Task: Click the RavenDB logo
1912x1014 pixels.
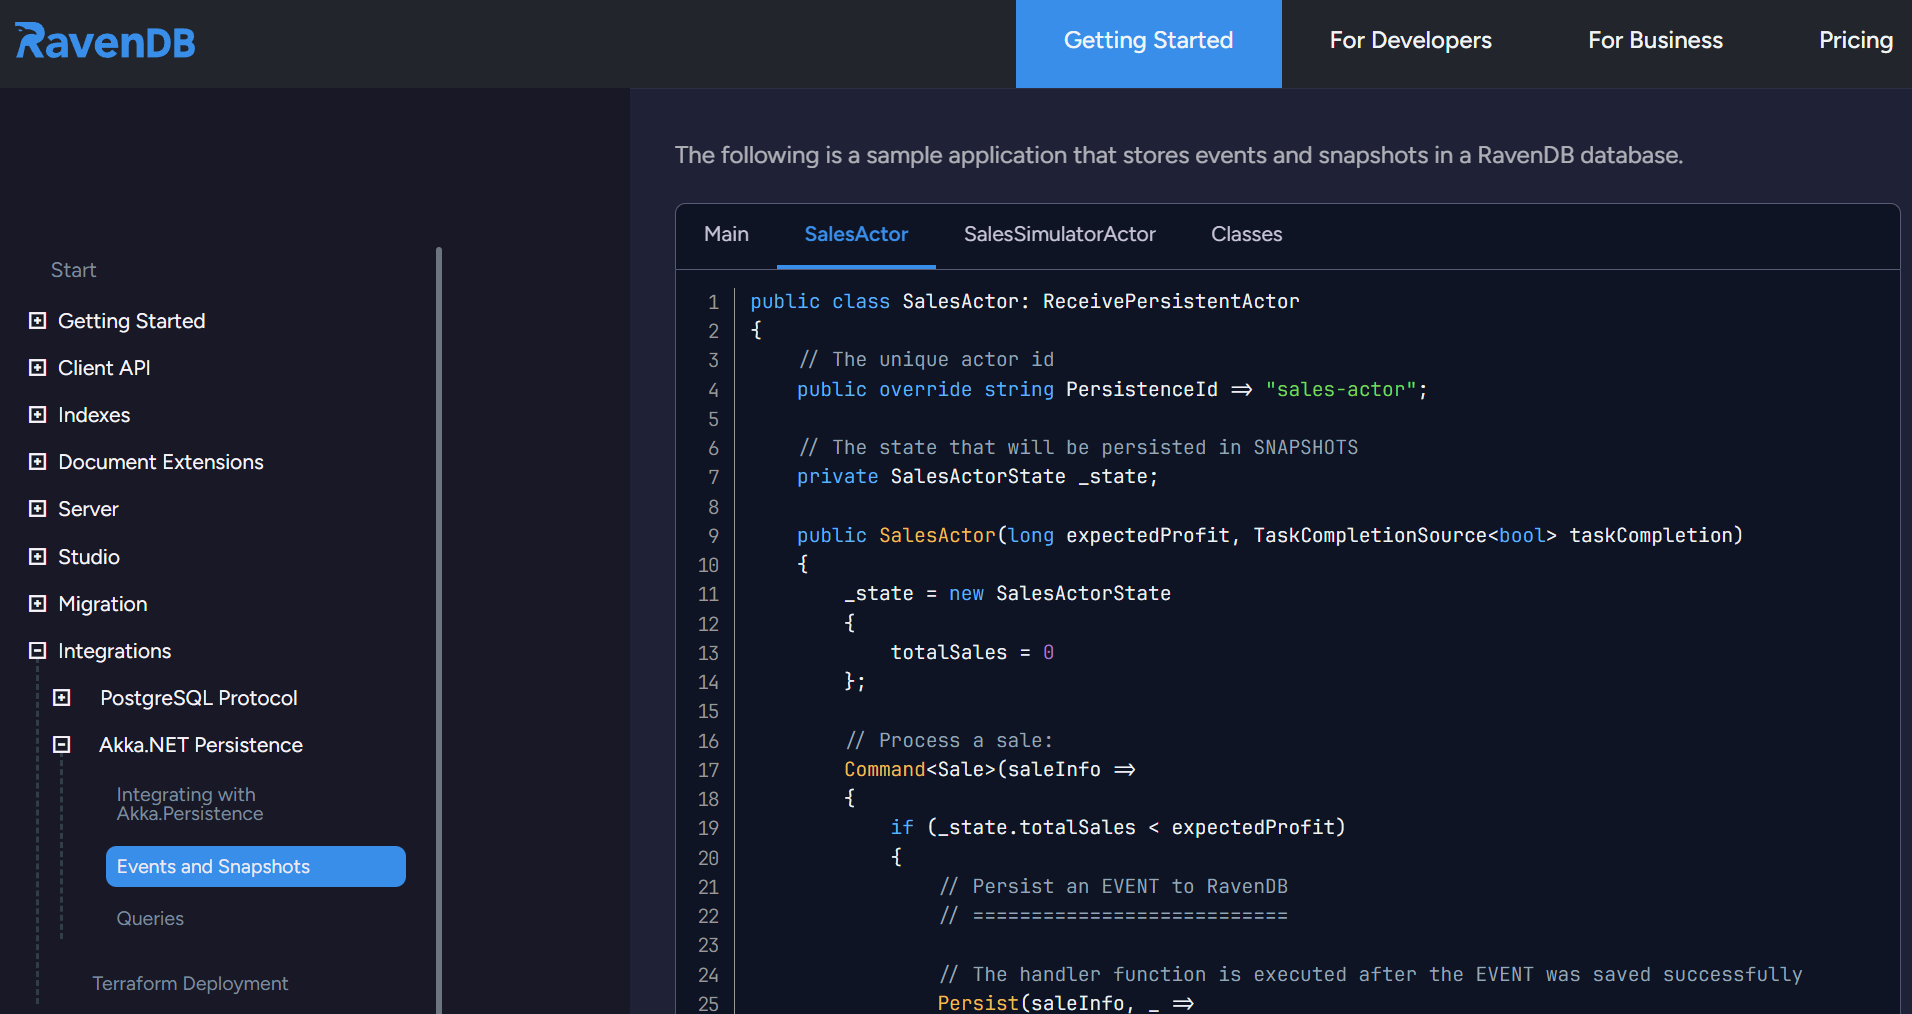Action: pos(105,41)
